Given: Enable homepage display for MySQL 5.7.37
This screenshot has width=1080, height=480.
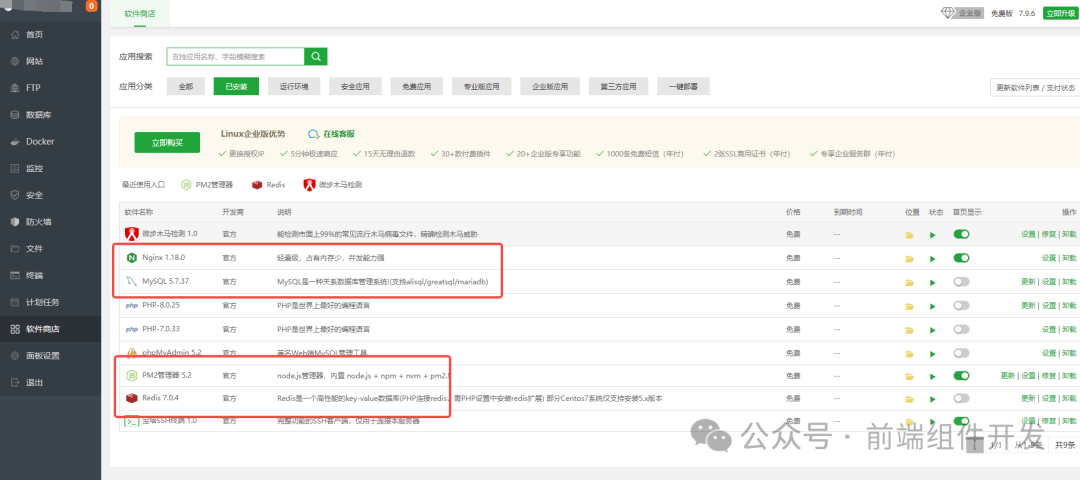Looking at the screenshot, I should 961,282.
